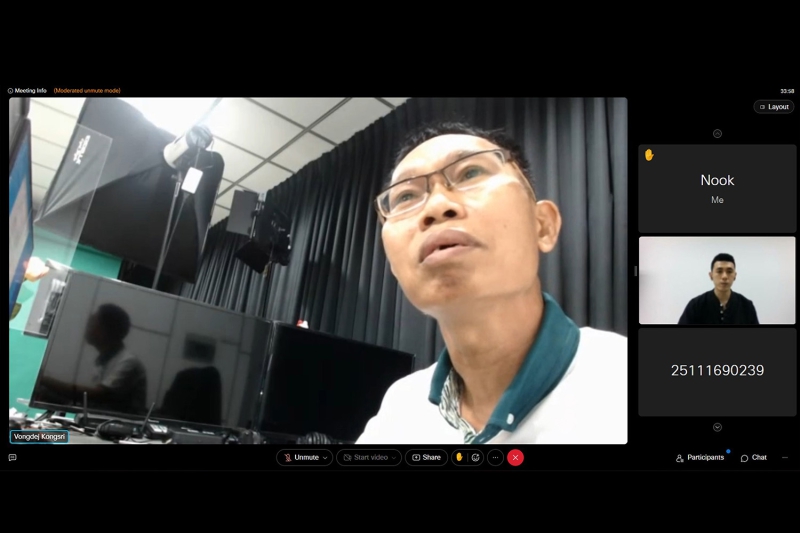
Task: Lower hand using the raise hand icon
Action: coord(459,457)
